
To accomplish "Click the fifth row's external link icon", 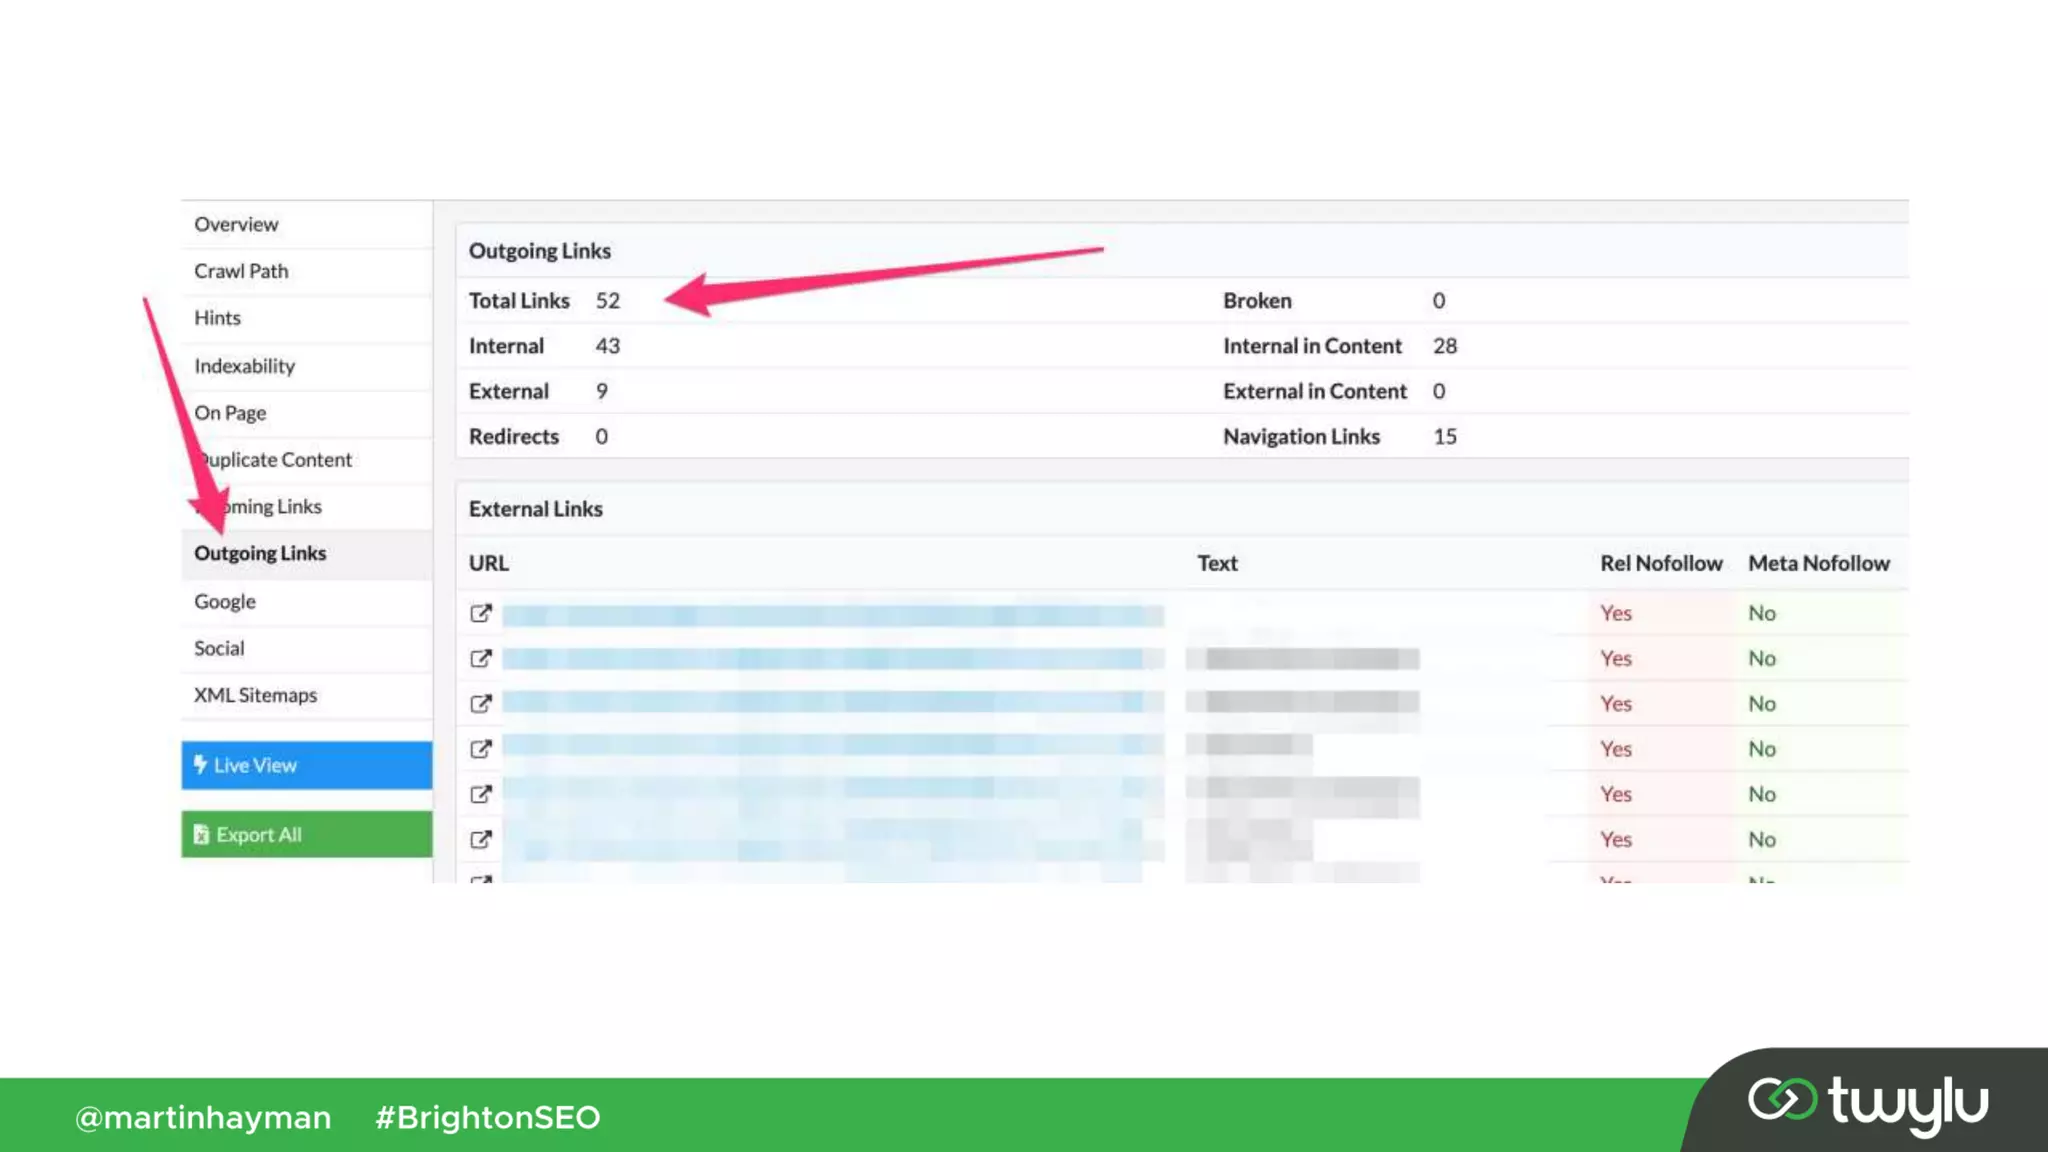I will (x=481, y=794).
